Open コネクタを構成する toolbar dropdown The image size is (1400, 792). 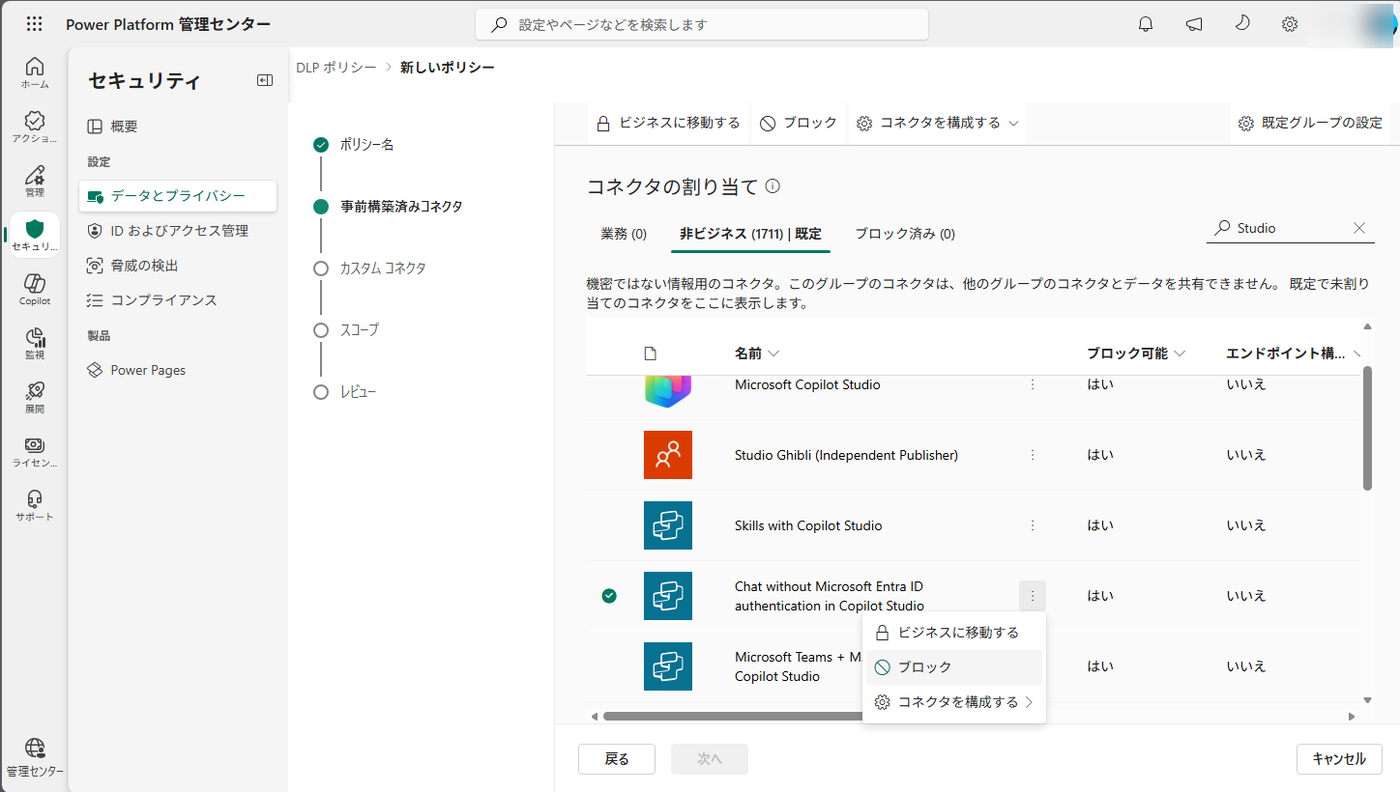(x=937, y=123)
